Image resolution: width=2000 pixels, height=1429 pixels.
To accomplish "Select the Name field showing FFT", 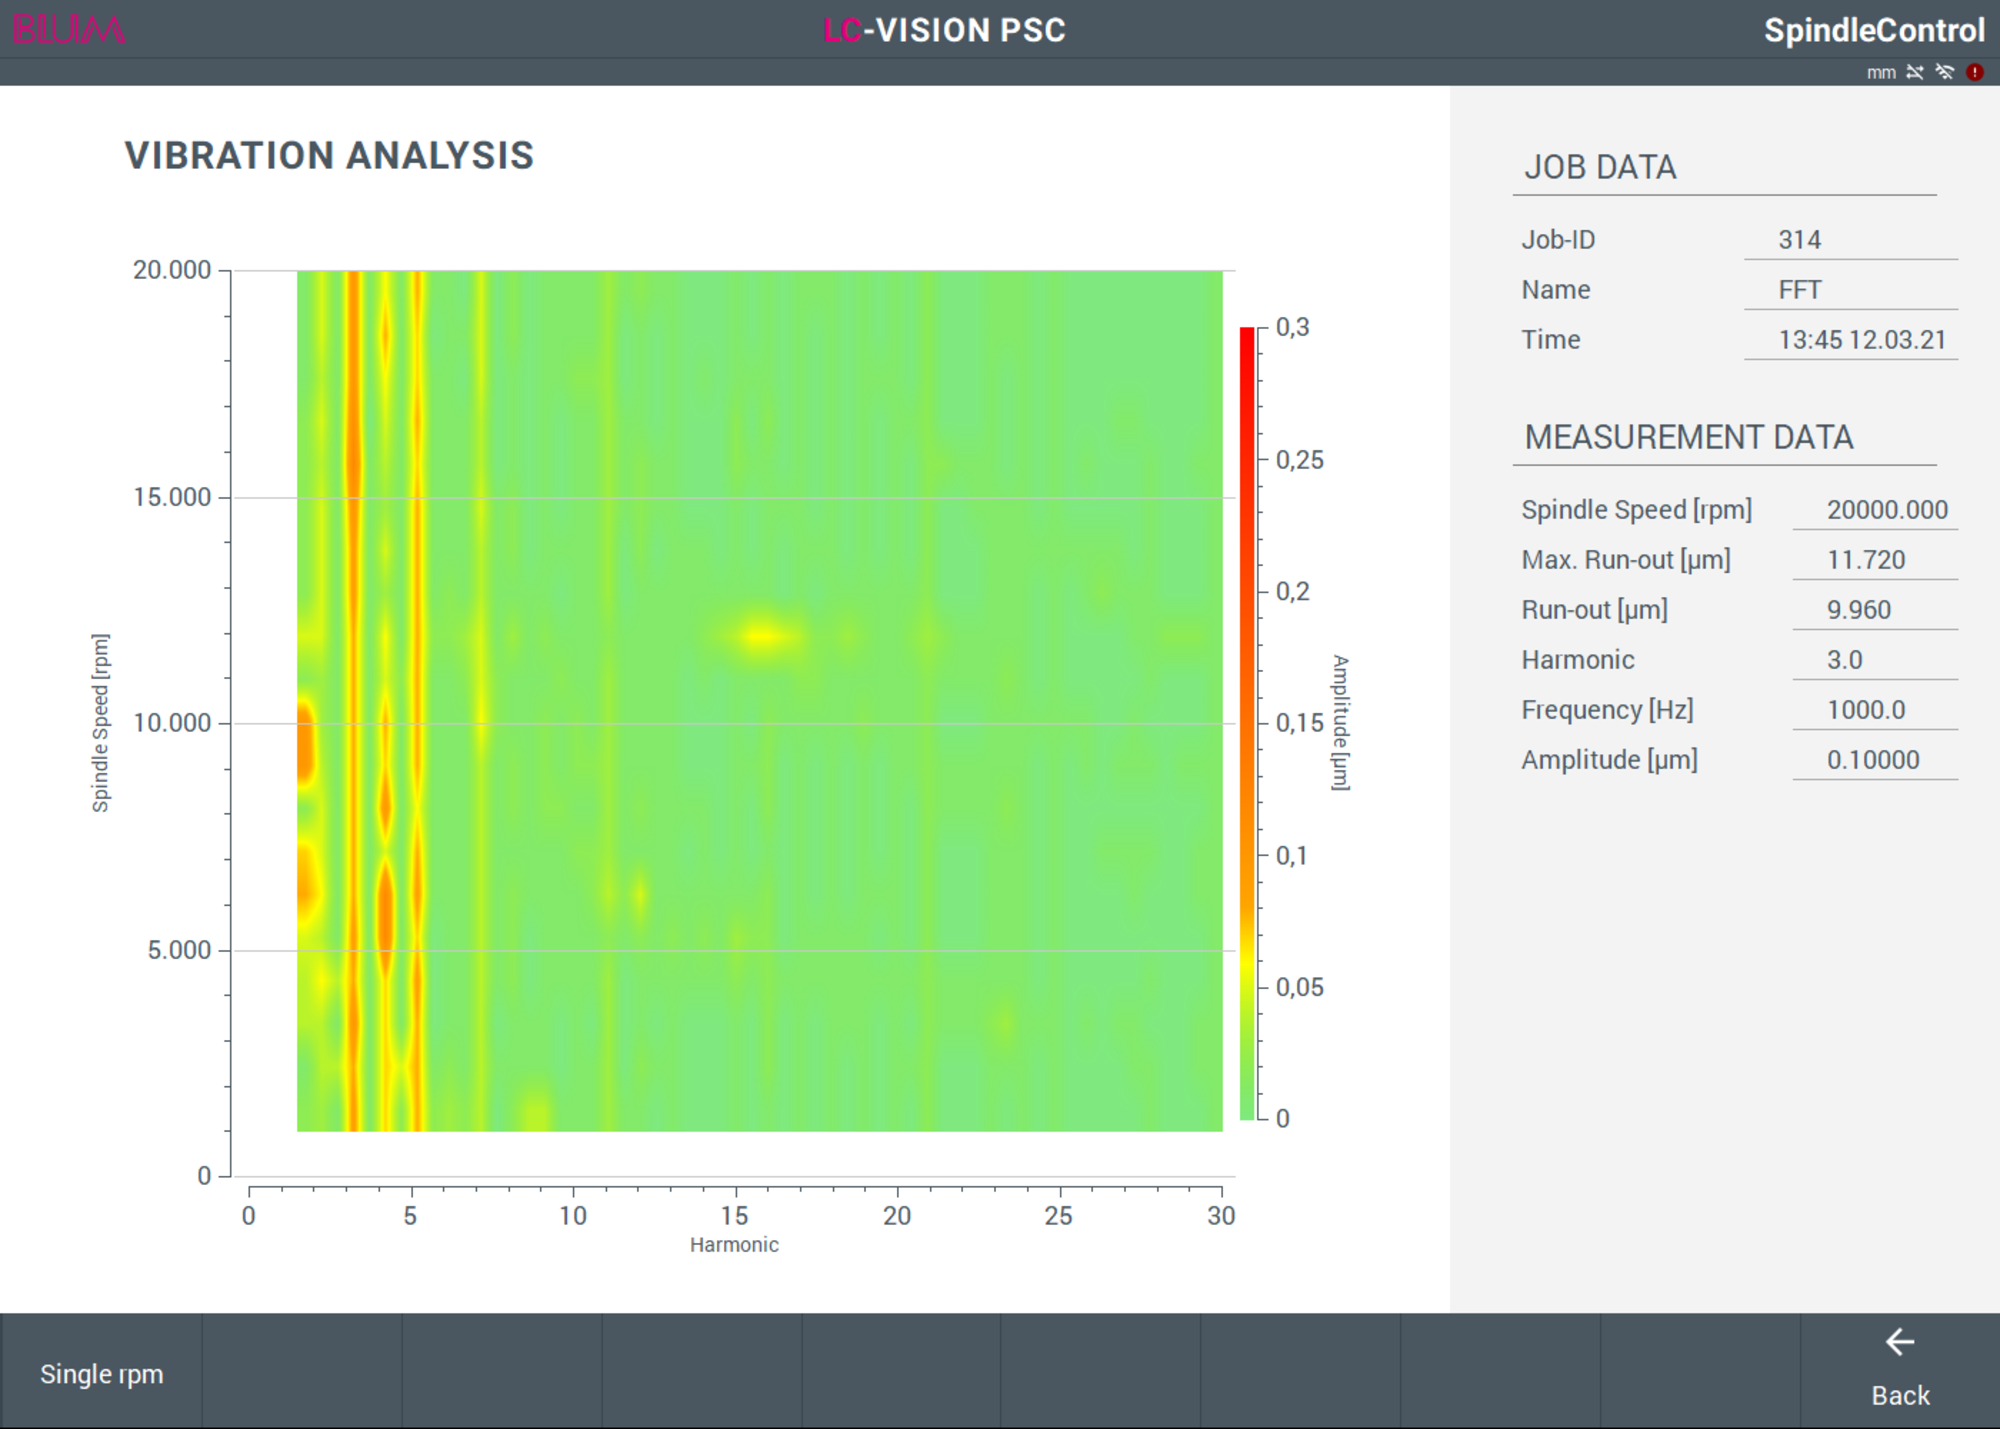I will pyautogui.click(x=1850, y=290).
